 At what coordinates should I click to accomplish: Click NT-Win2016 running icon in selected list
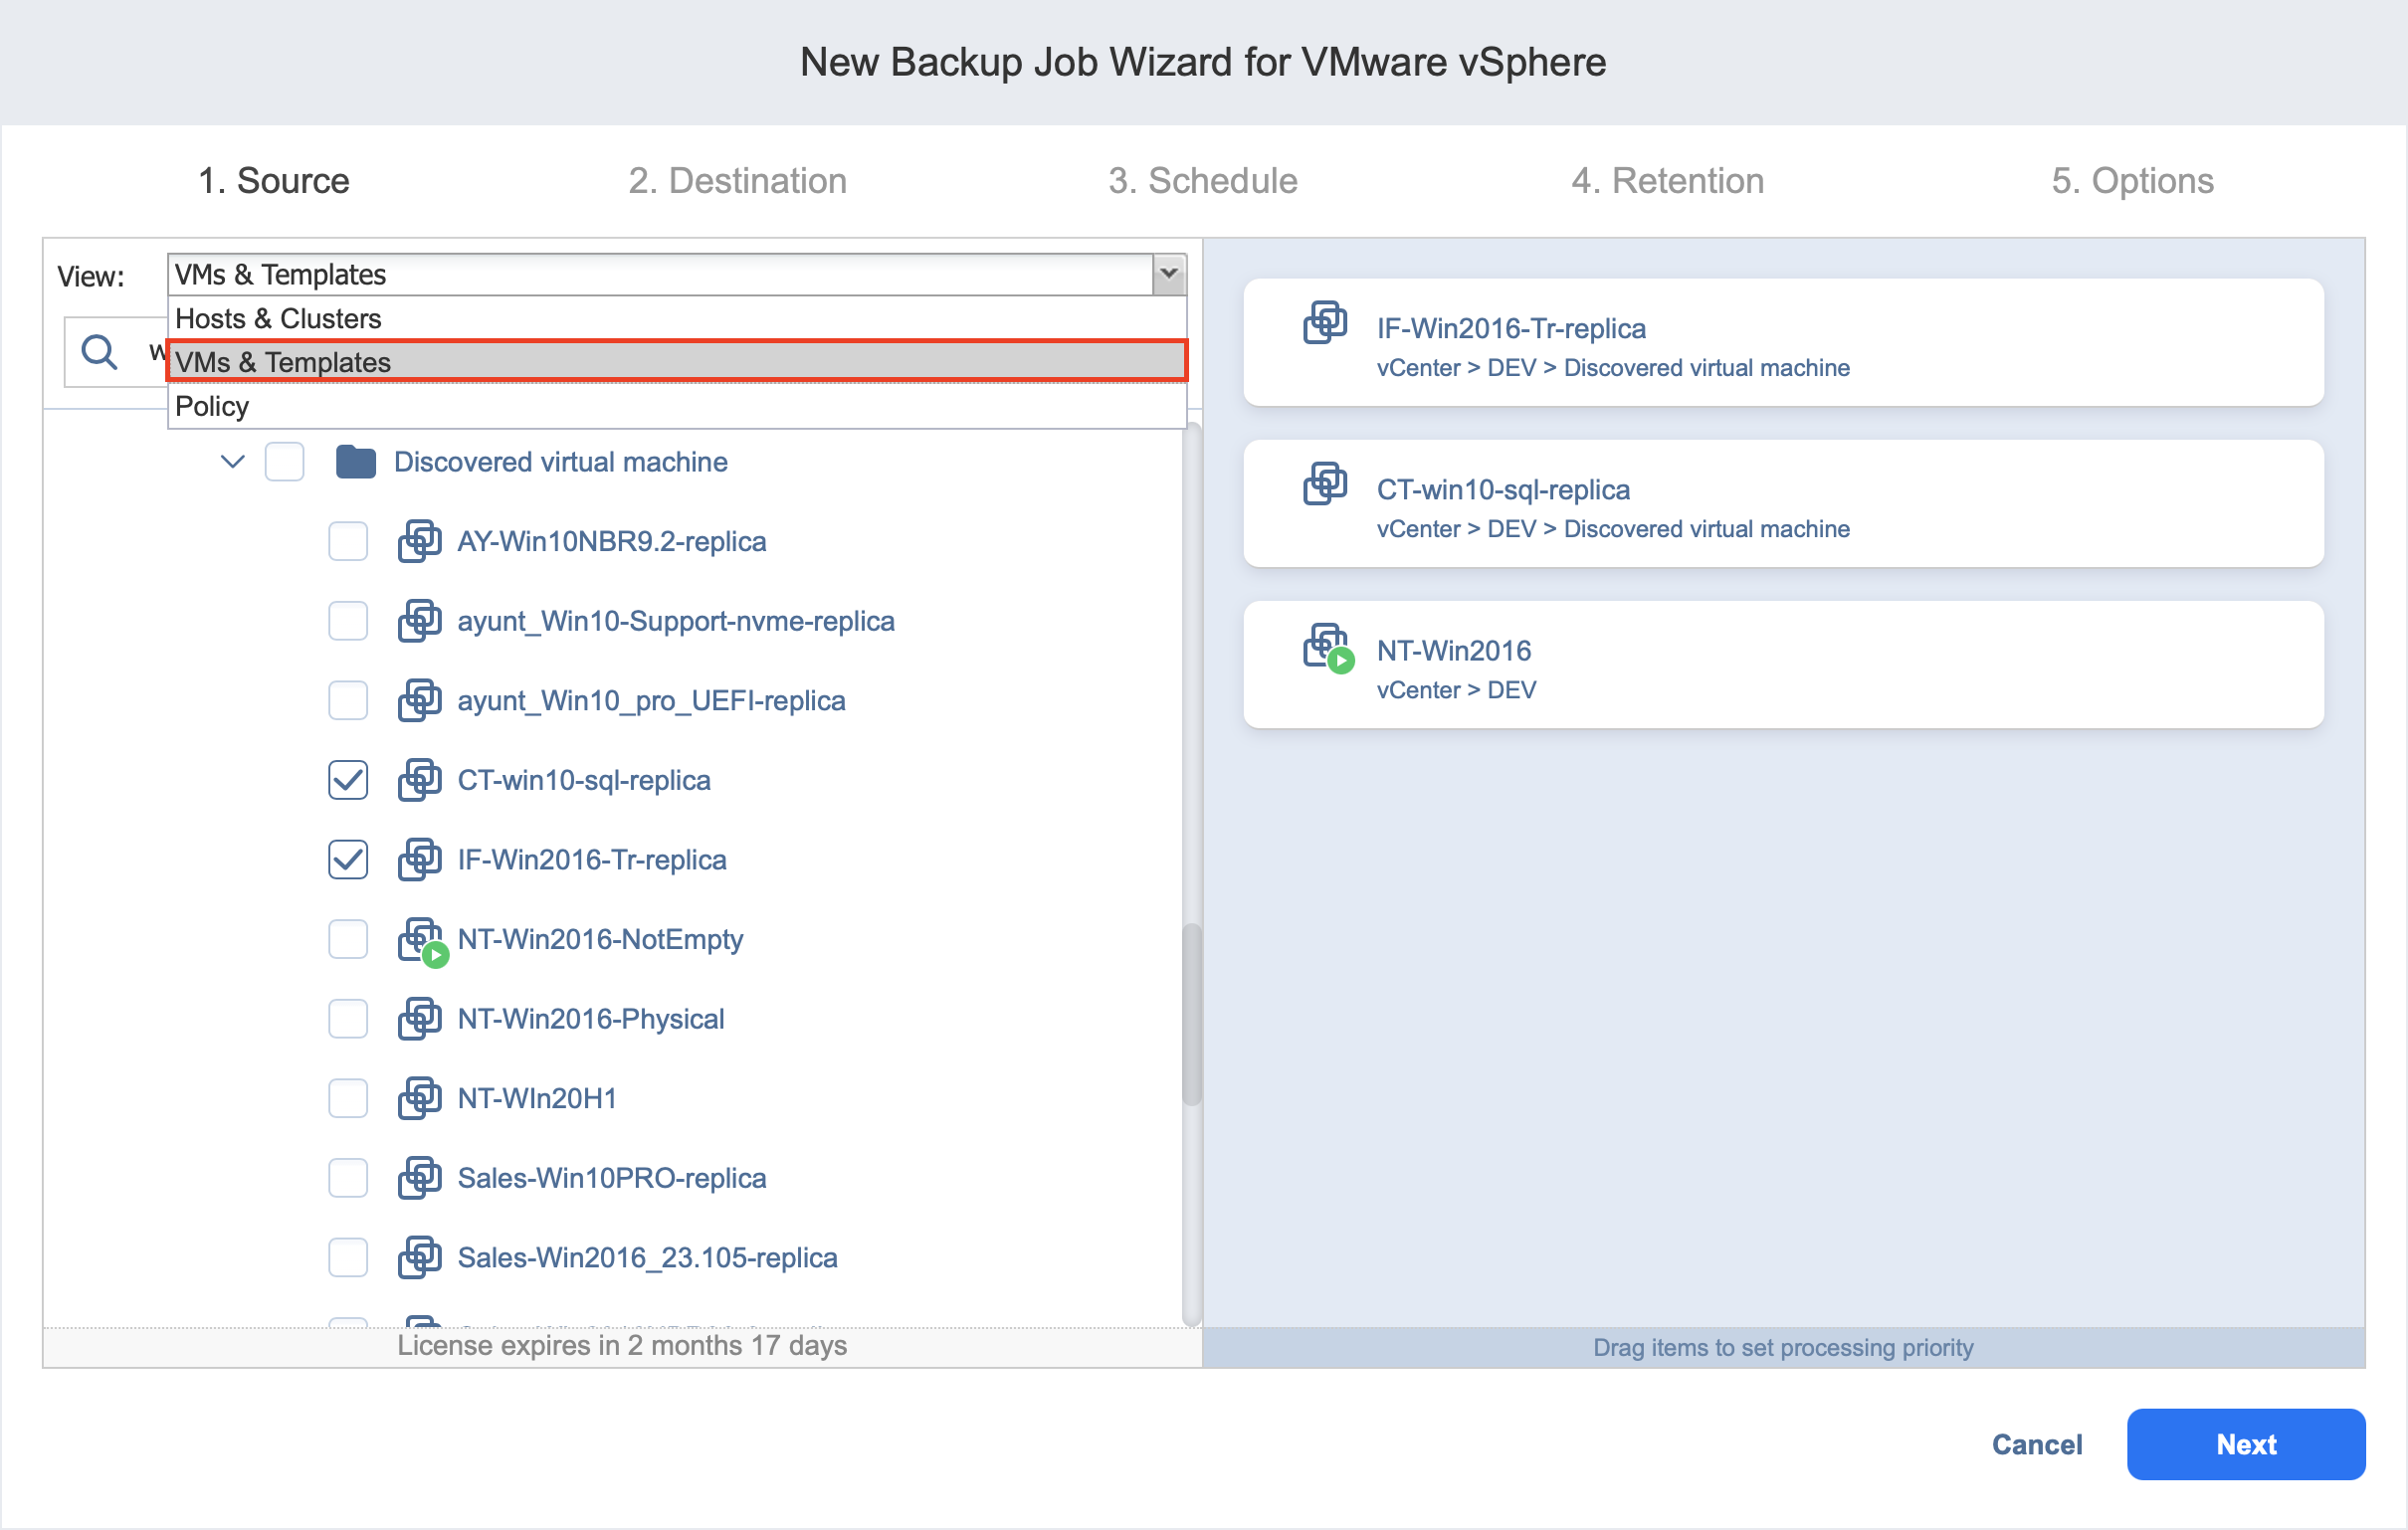pos(1328,647)
